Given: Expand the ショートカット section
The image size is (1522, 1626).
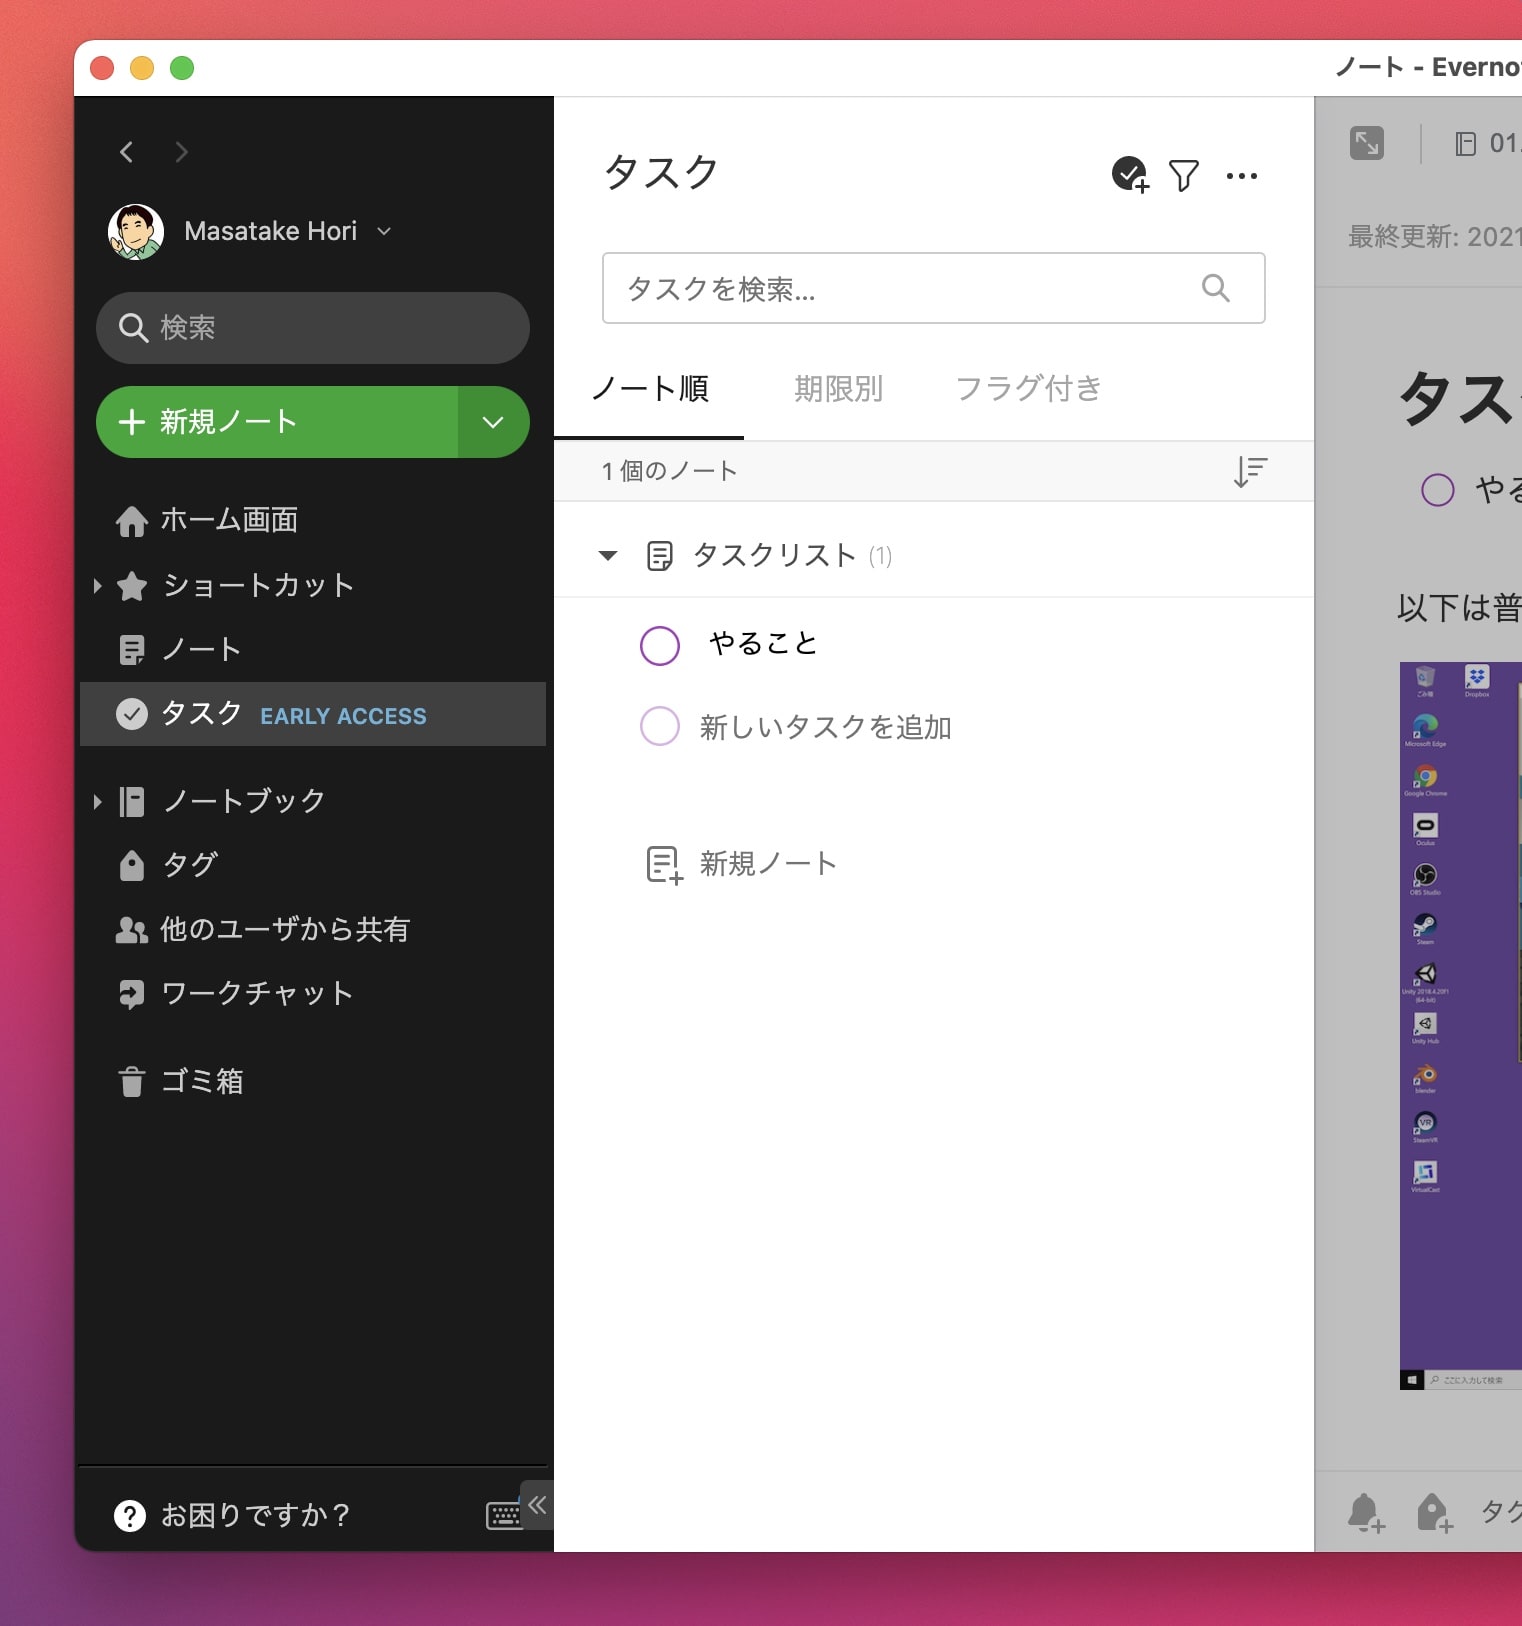Looking at the screenshot, I should (x=97, y=586).
